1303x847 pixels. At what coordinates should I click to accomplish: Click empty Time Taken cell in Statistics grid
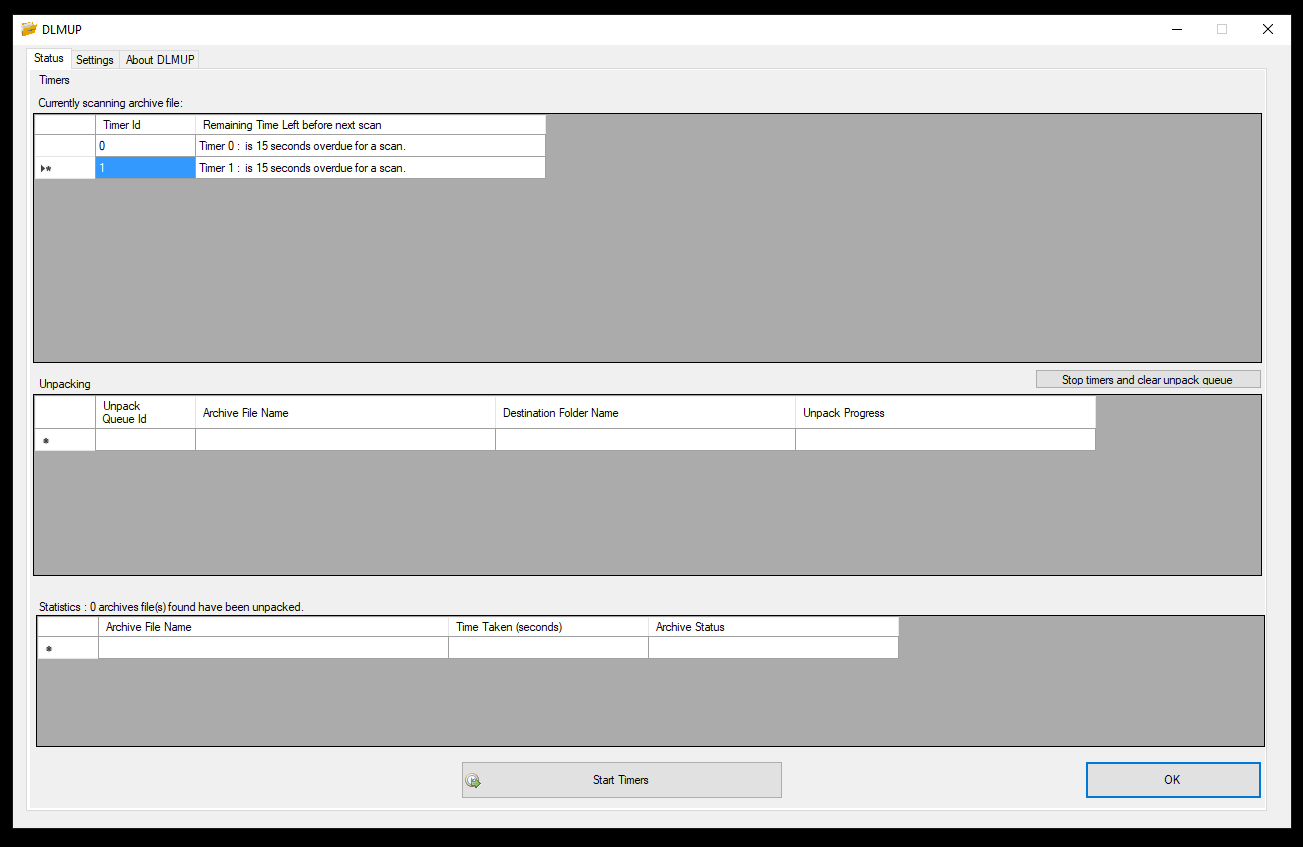(x=548, y=648)
